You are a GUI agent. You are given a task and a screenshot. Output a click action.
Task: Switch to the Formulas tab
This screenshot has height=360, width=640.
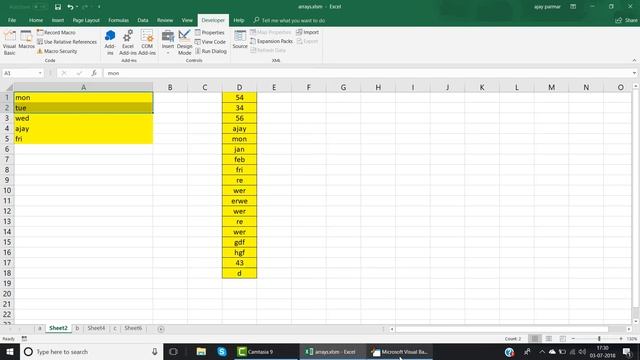[118, 20]
